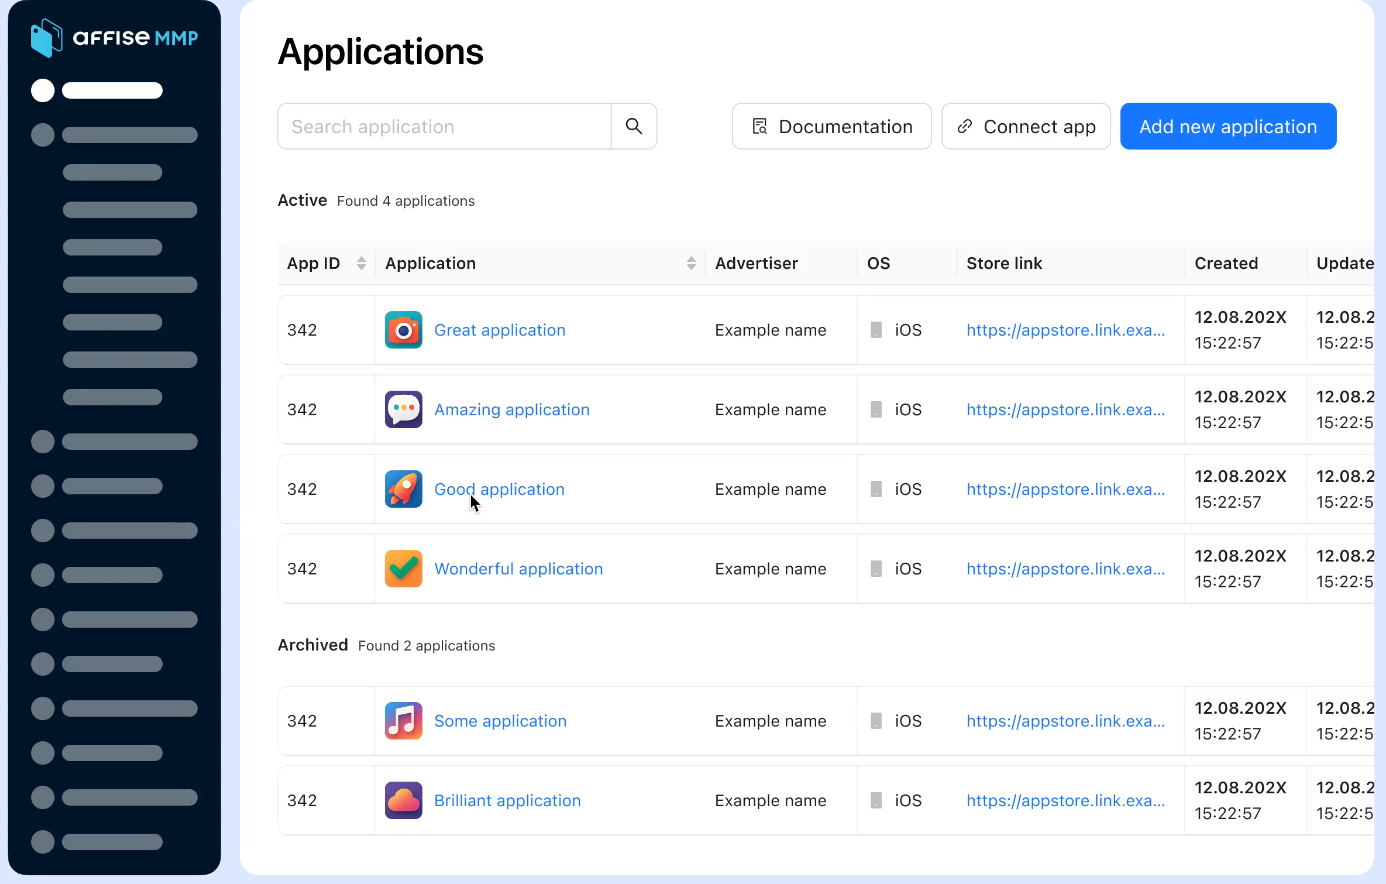This screenshot has height=884, width=1386.
Task: Click iOS device icon in Wonderful application row
Action: coord(876,569)
